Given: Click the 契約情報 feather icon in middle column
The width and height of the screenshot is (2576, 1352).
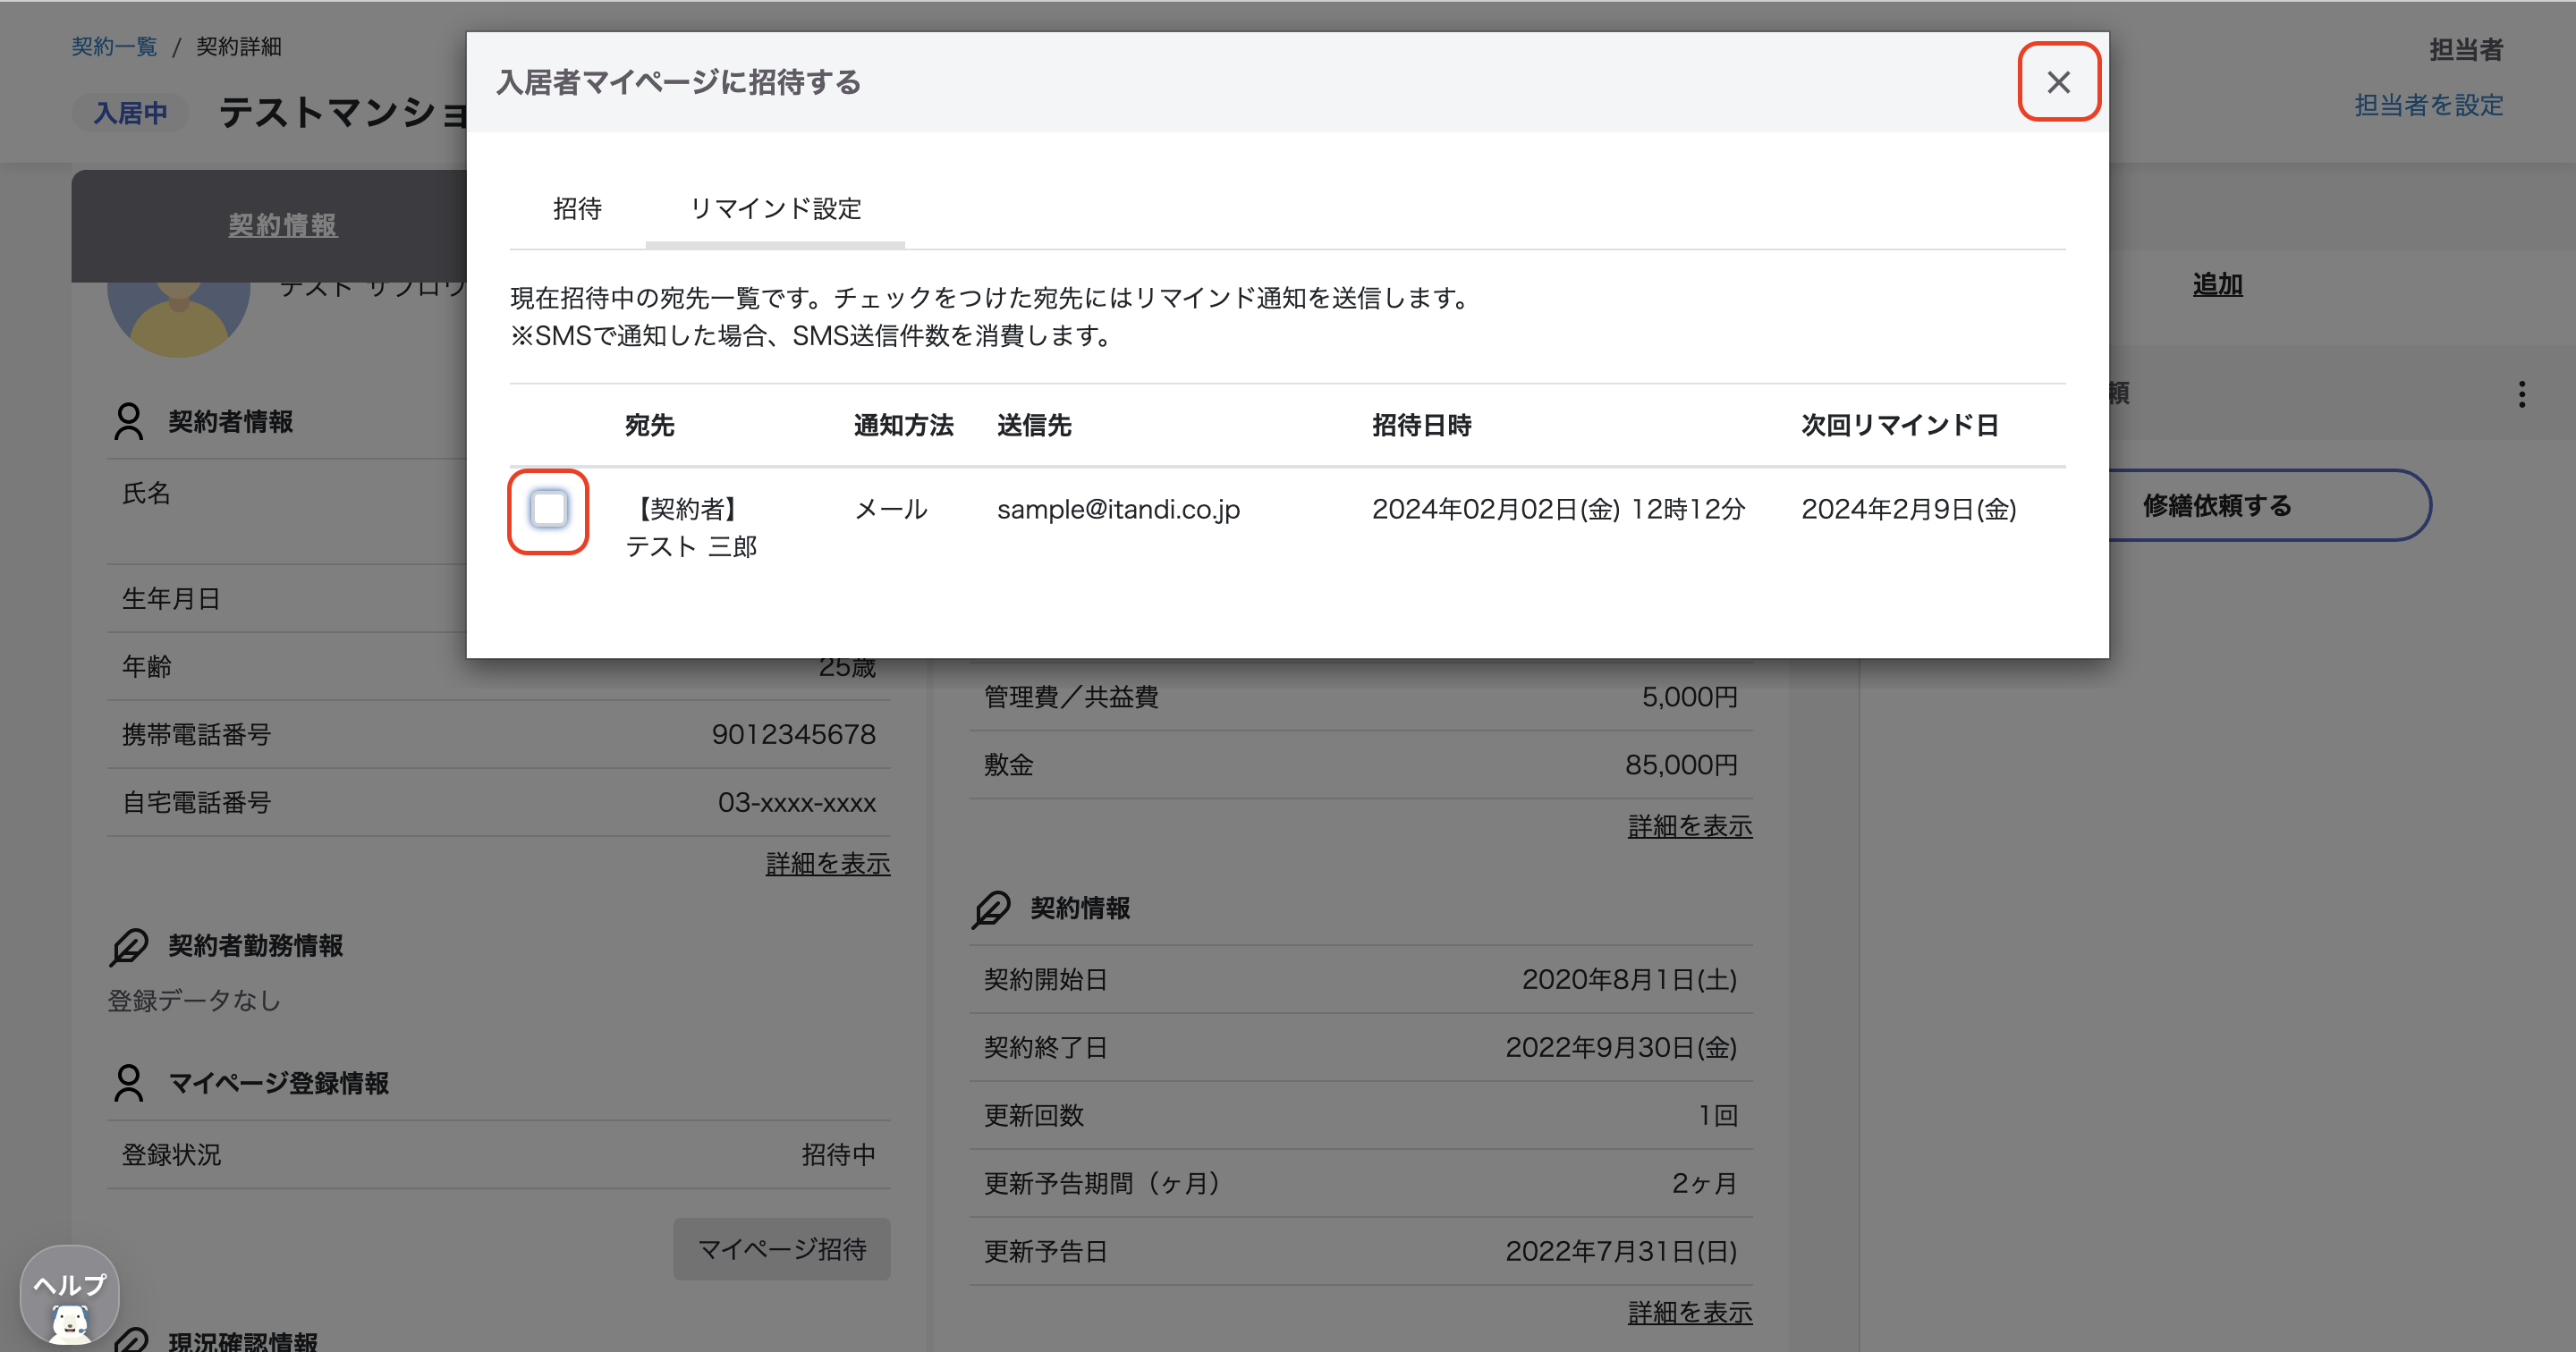Looking at the screenshot, I should 990,909.
